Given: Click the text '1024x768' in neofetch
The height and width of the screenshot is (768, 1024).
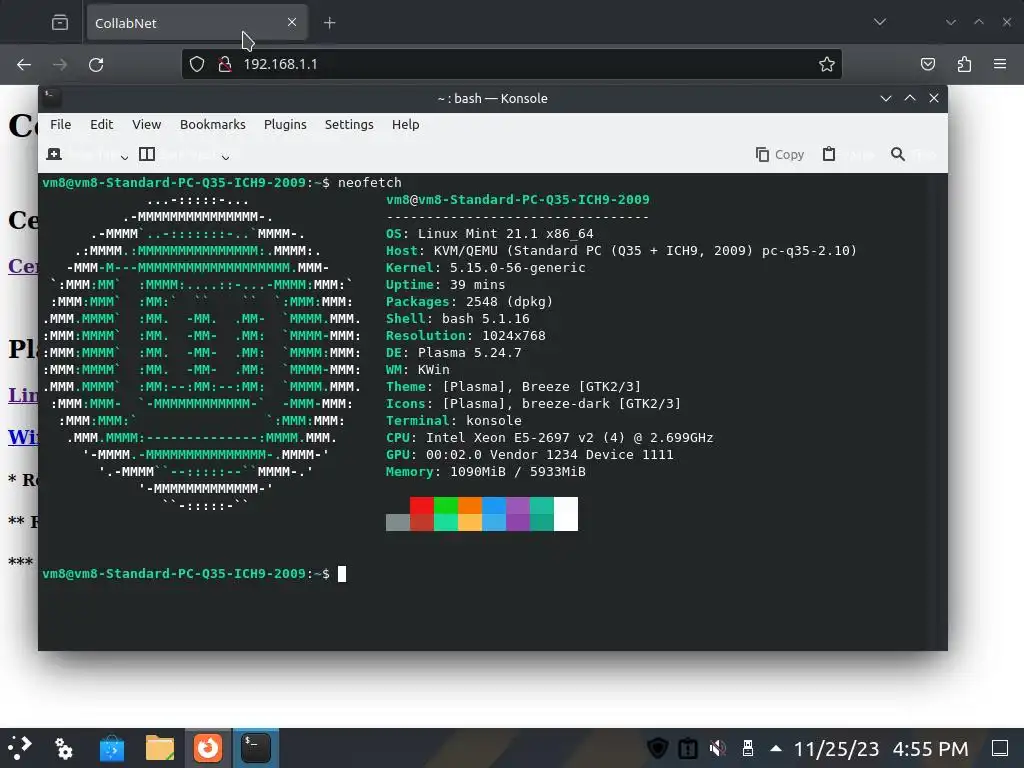Looking at the screenshot, I should coord(513,335).
